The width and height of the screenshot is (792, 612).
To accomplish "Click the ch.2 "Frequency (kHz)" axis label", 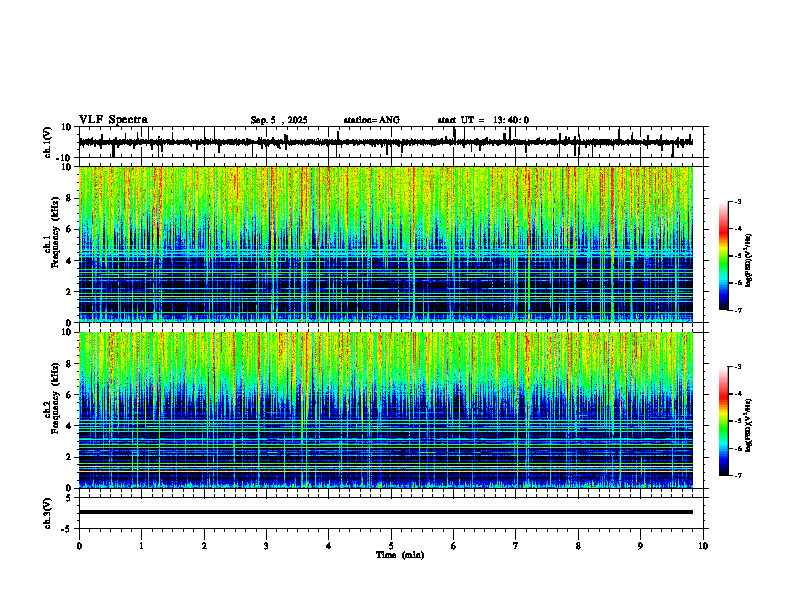I will click(55, 398).
